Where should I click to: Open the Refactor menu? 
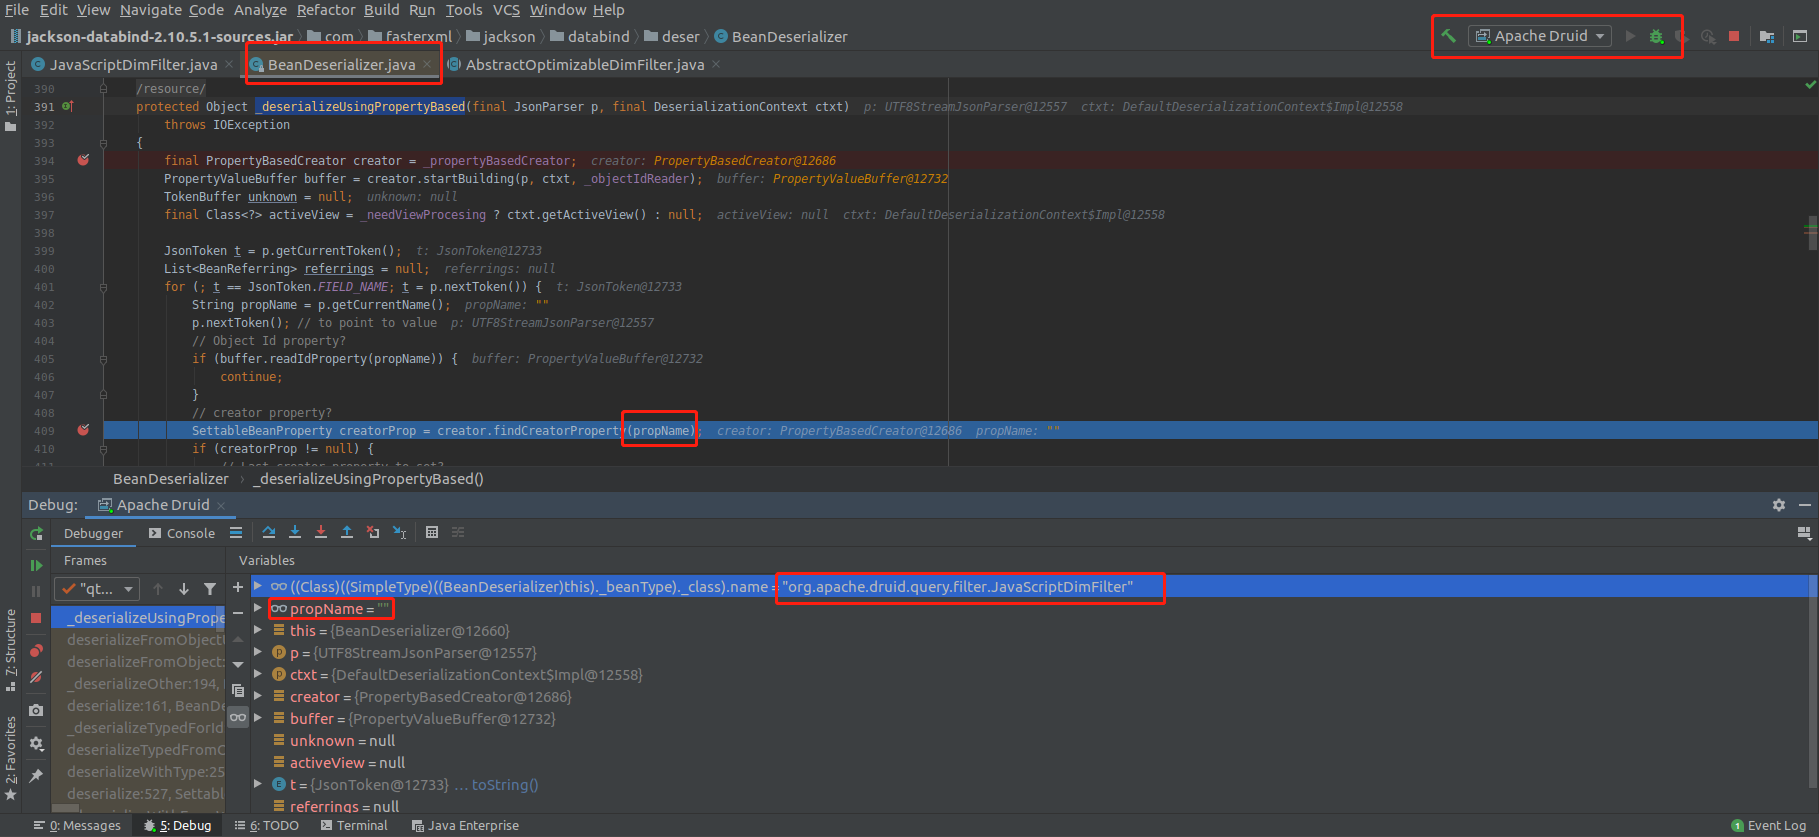tap(326, 10)
